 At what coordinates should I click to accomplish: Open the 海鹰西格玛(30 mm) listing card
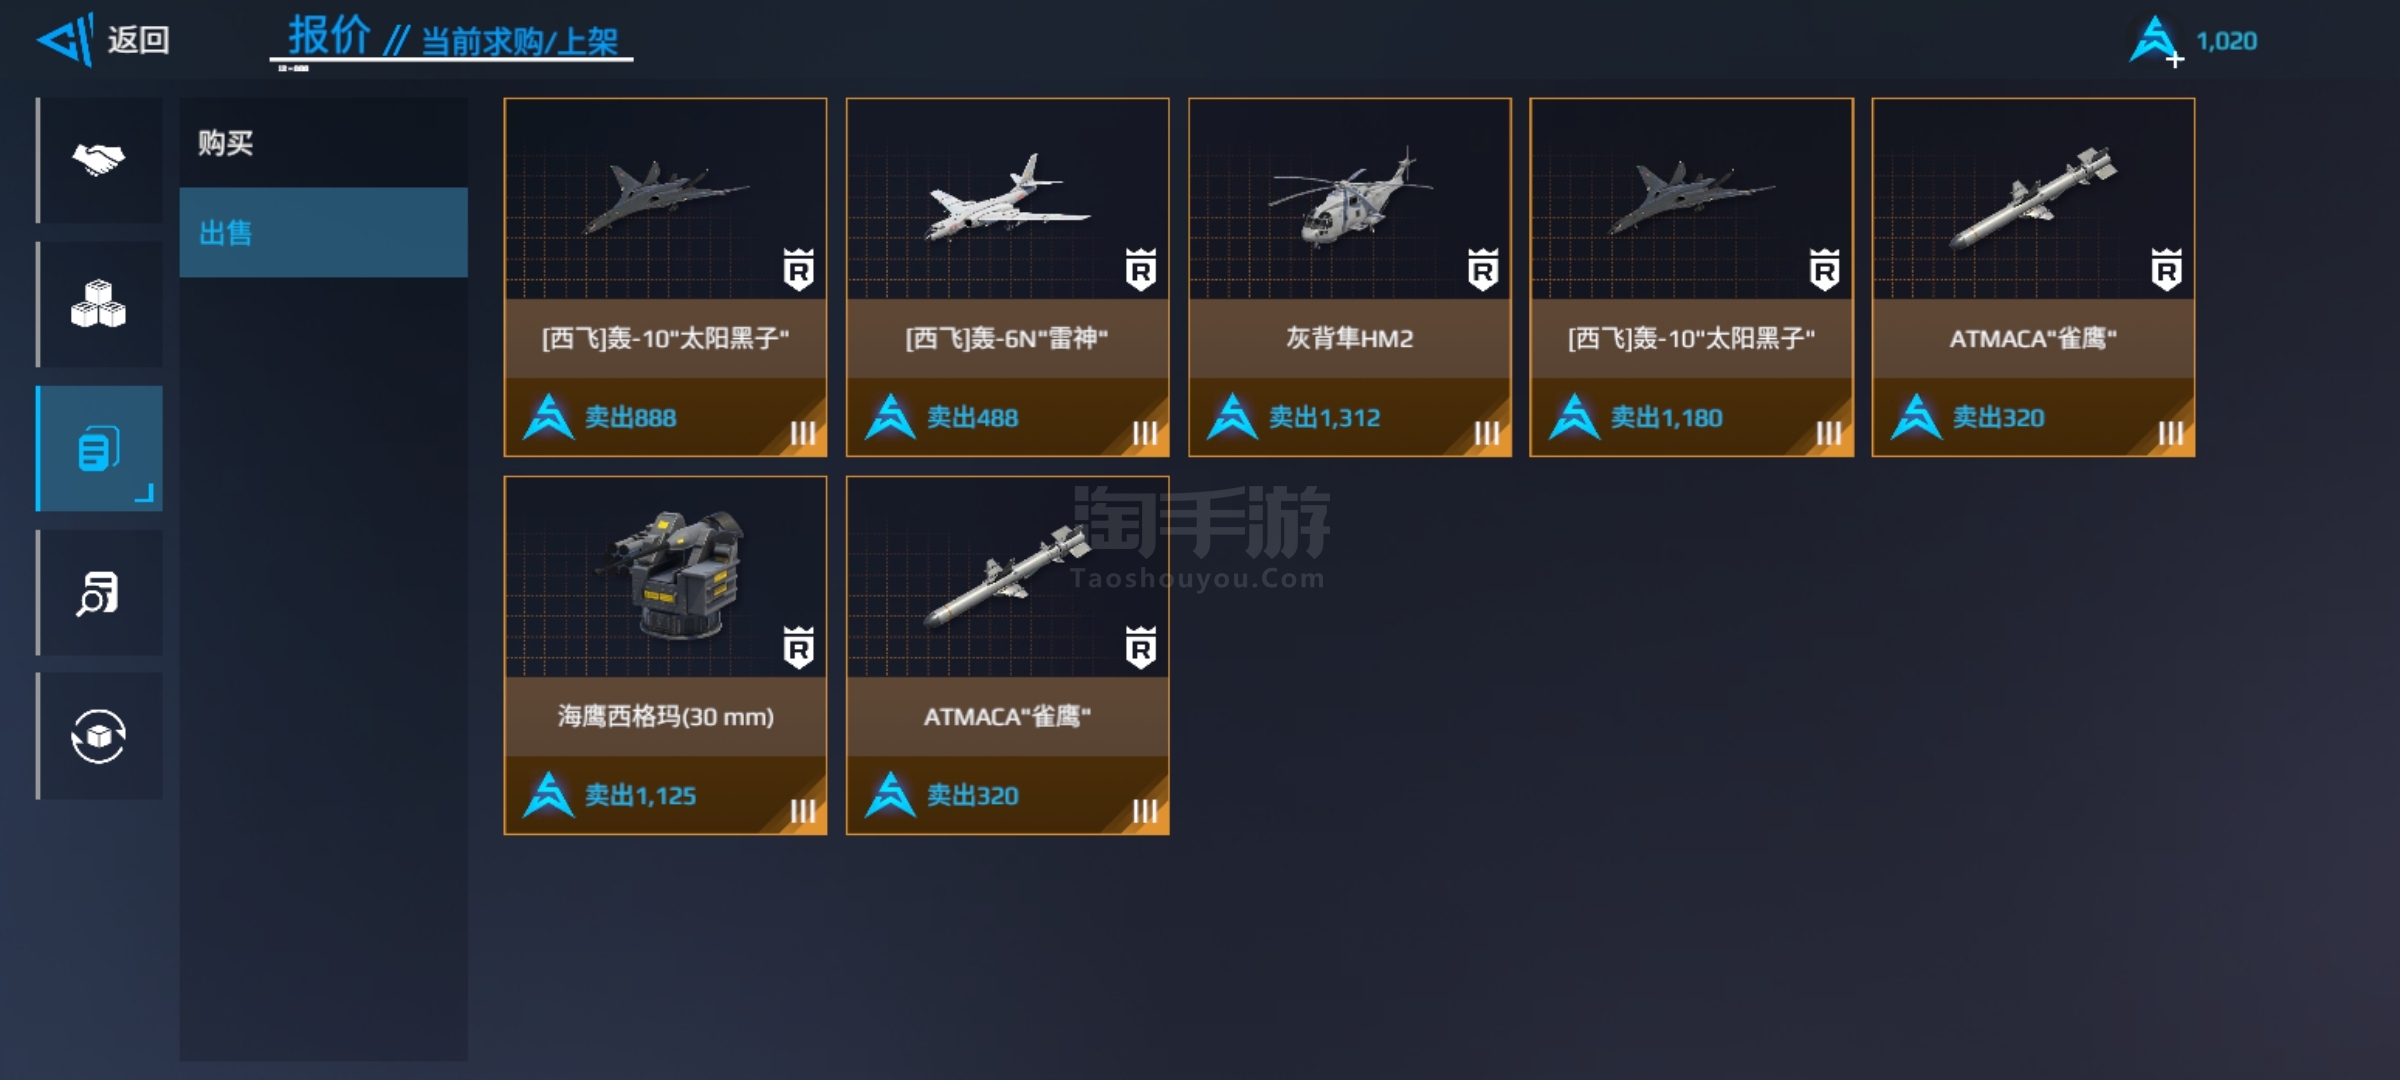click(665, 655)
